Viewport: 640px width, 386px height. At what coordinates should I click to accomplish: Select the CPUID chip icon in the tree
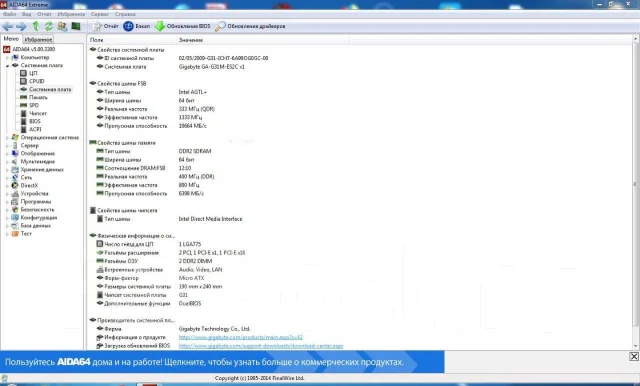coord(23,81)
